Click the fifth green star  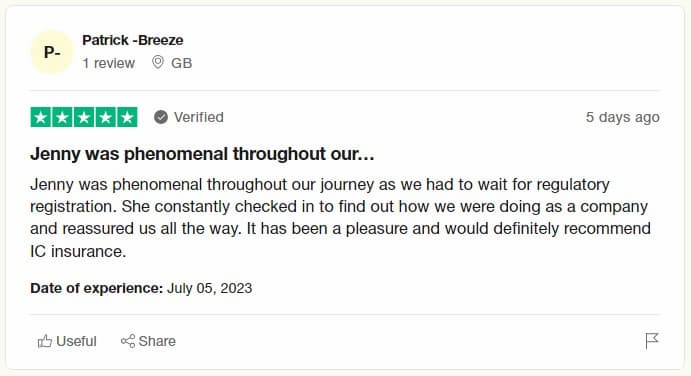[127, 117]
